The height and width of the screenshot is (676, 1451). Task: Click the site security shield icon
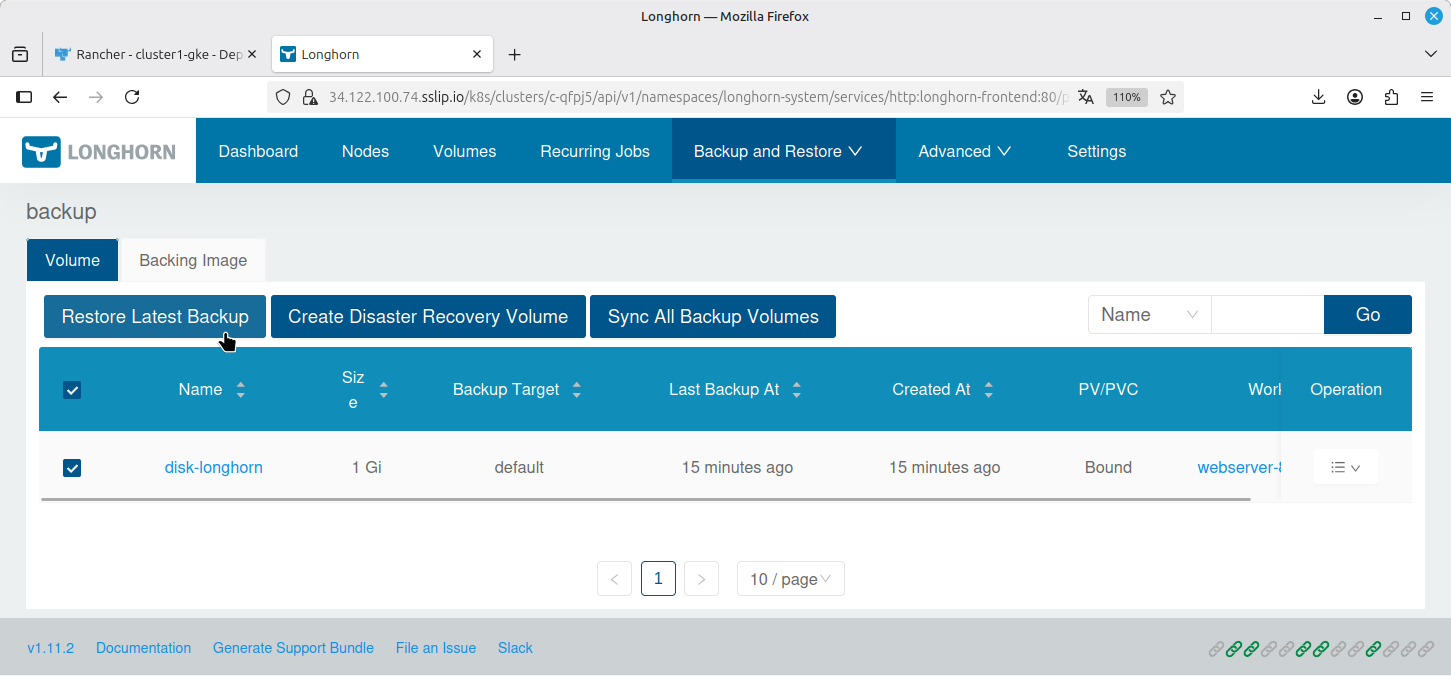283,97
